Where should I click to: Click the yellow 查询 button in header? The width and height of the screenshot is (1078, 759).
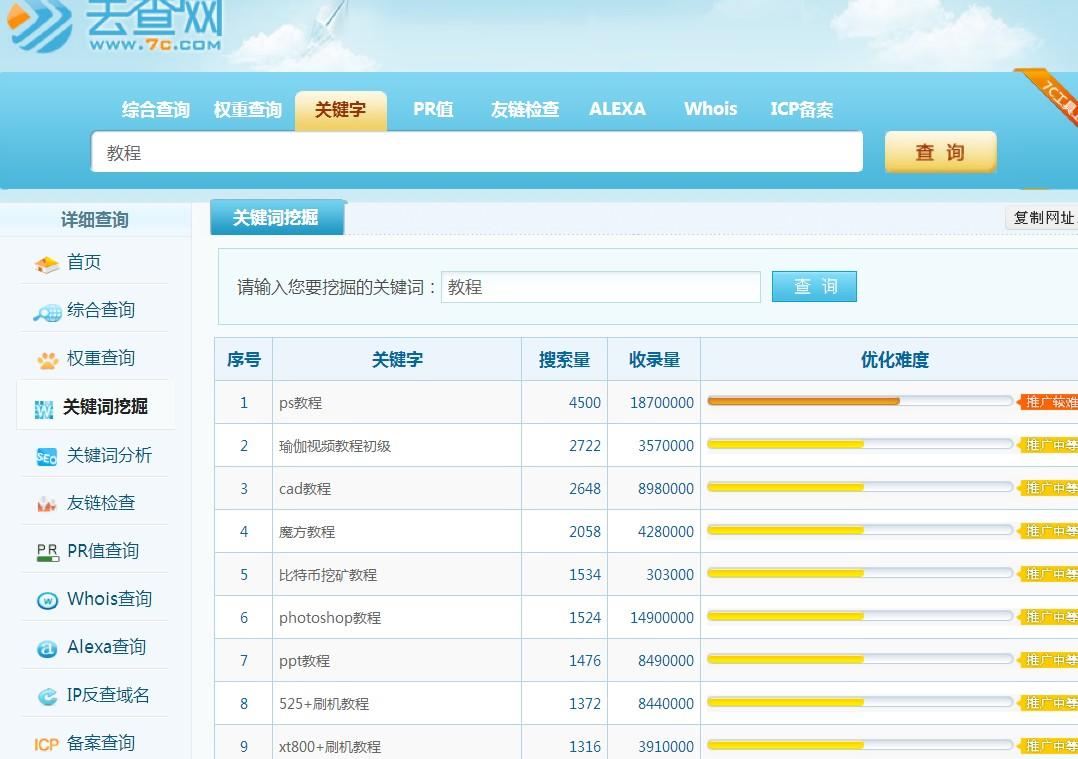point(940,152)
